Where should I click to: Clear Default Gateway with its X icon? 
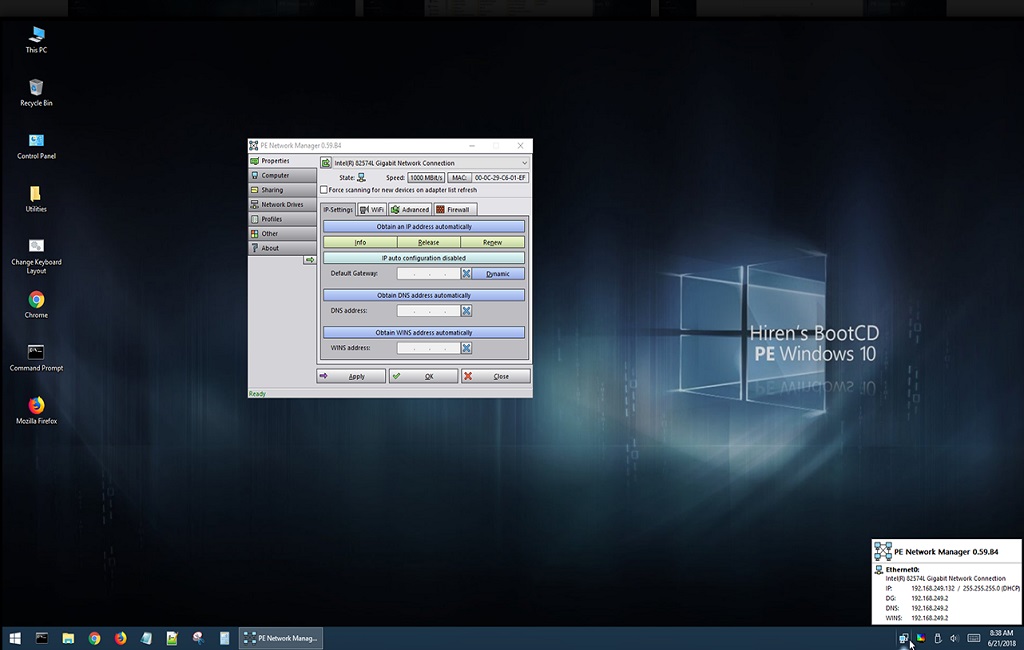click(x=466, y=274)
